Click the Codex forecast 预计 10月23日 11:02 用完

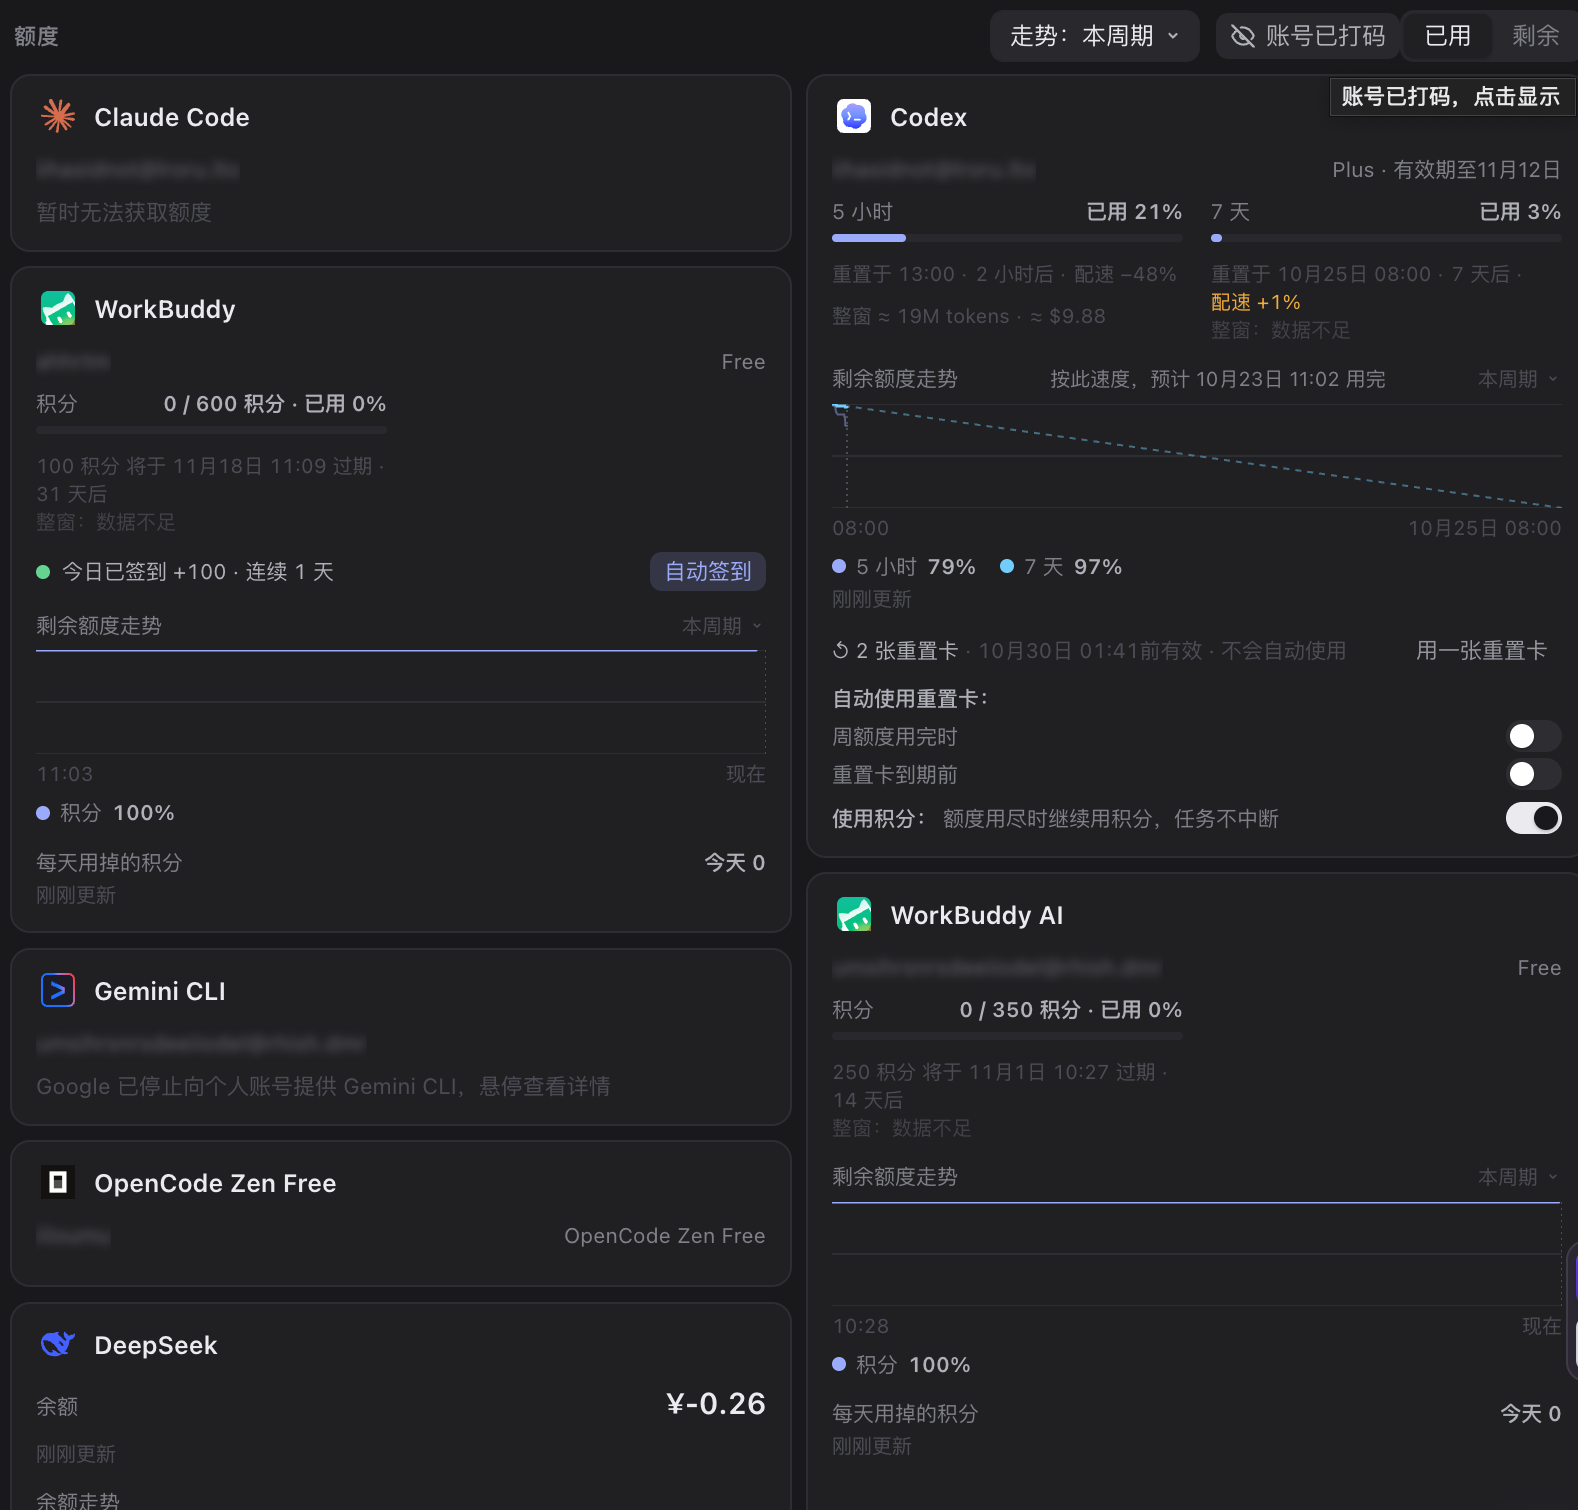click(x=1217, y=379)
